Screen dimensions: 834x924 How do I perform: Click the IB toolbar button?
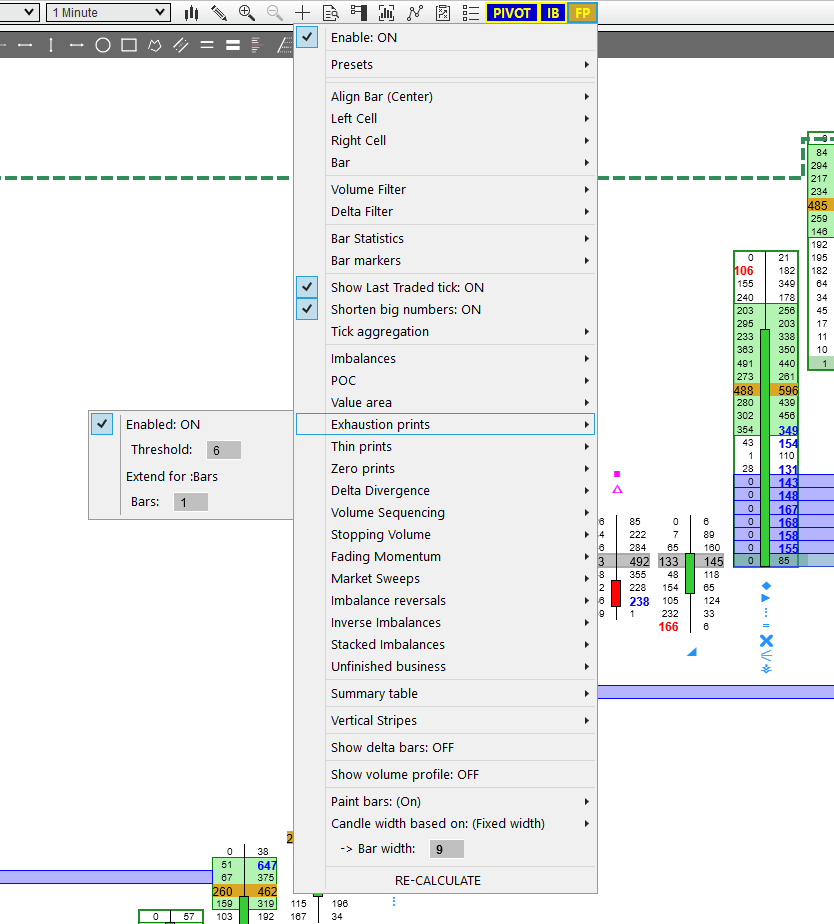point(552,13)
